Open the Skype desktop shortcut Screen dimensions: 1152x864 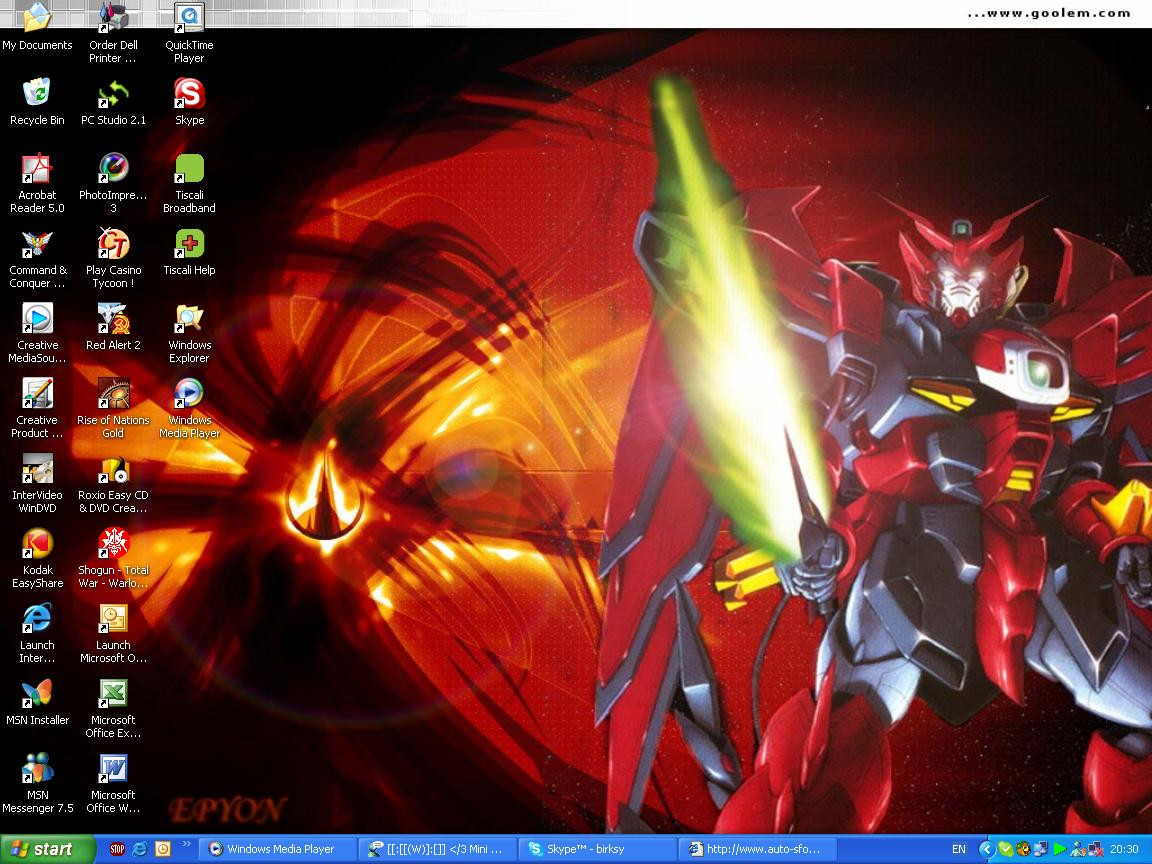tap(189, 102)
